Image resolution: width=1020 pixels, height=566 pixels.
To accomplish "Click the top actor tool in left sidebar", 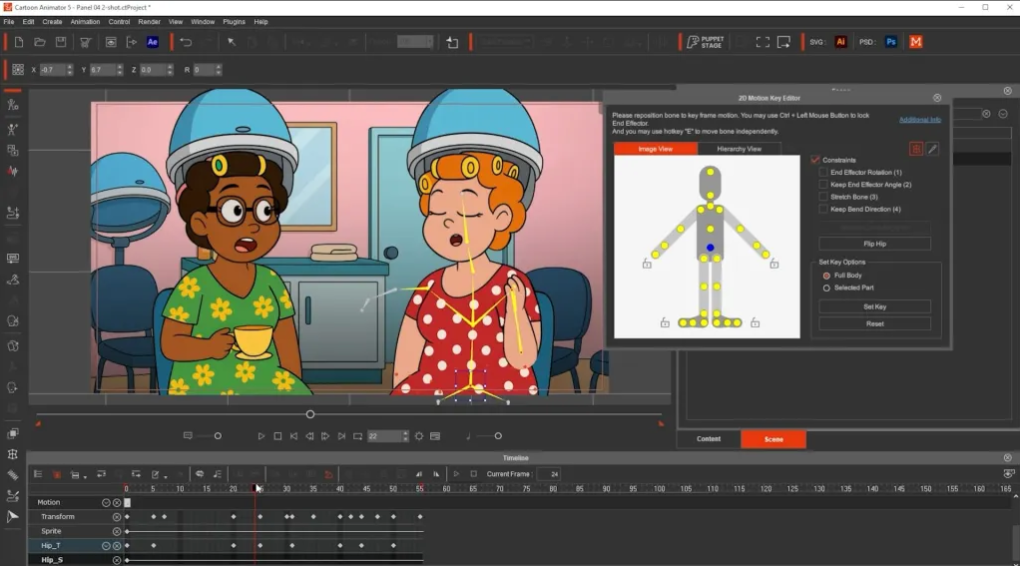I will click(x=12, y=105).
